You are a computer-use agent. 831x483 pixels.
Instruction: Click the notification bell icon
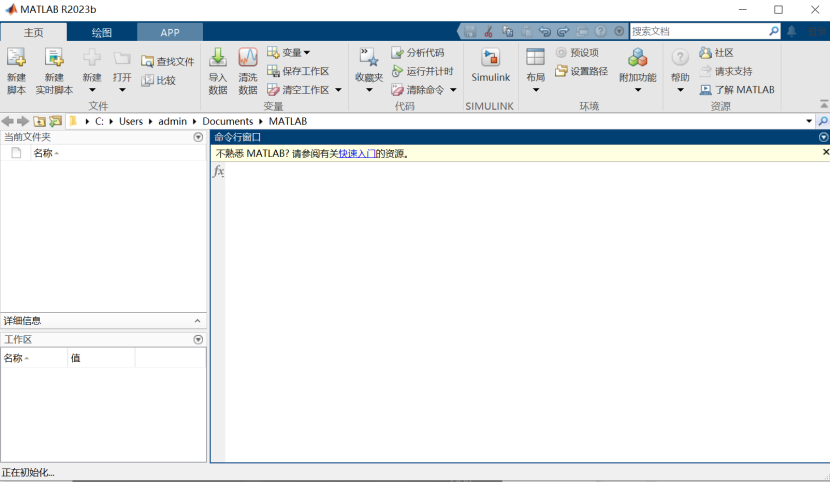click(x=792, y=31)
